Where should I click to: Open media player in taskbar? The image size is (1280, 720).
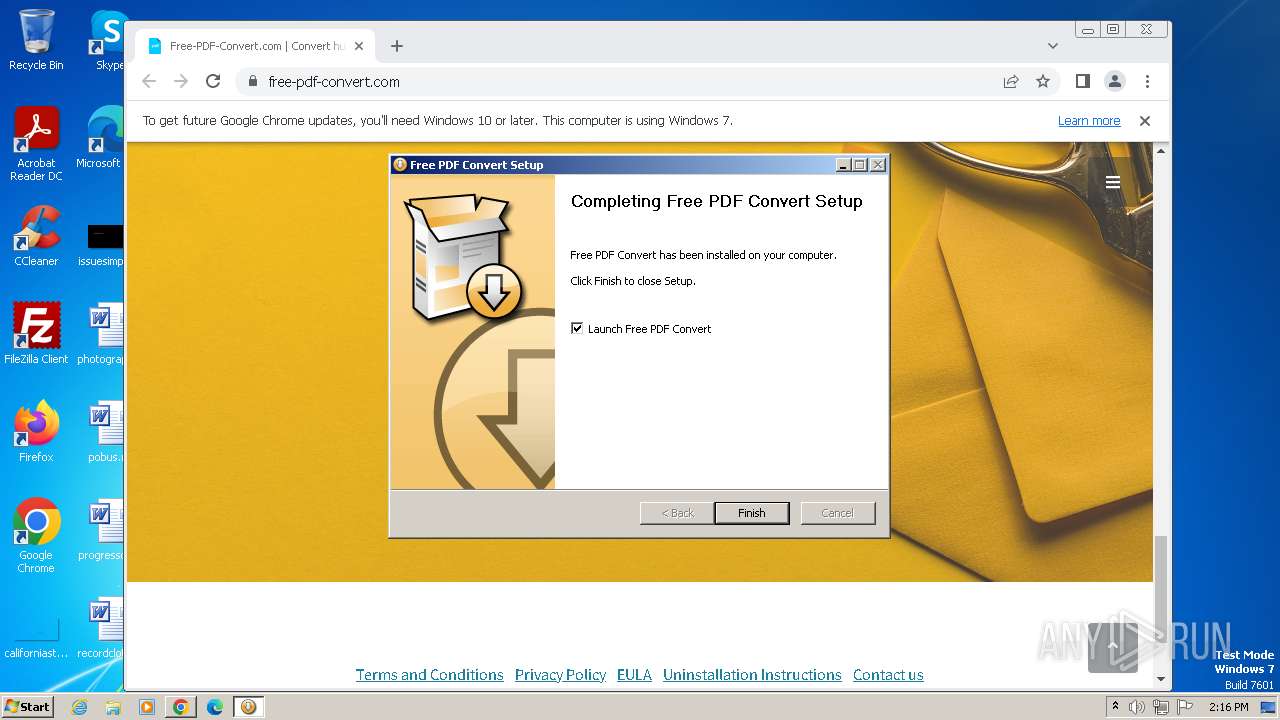147,707
